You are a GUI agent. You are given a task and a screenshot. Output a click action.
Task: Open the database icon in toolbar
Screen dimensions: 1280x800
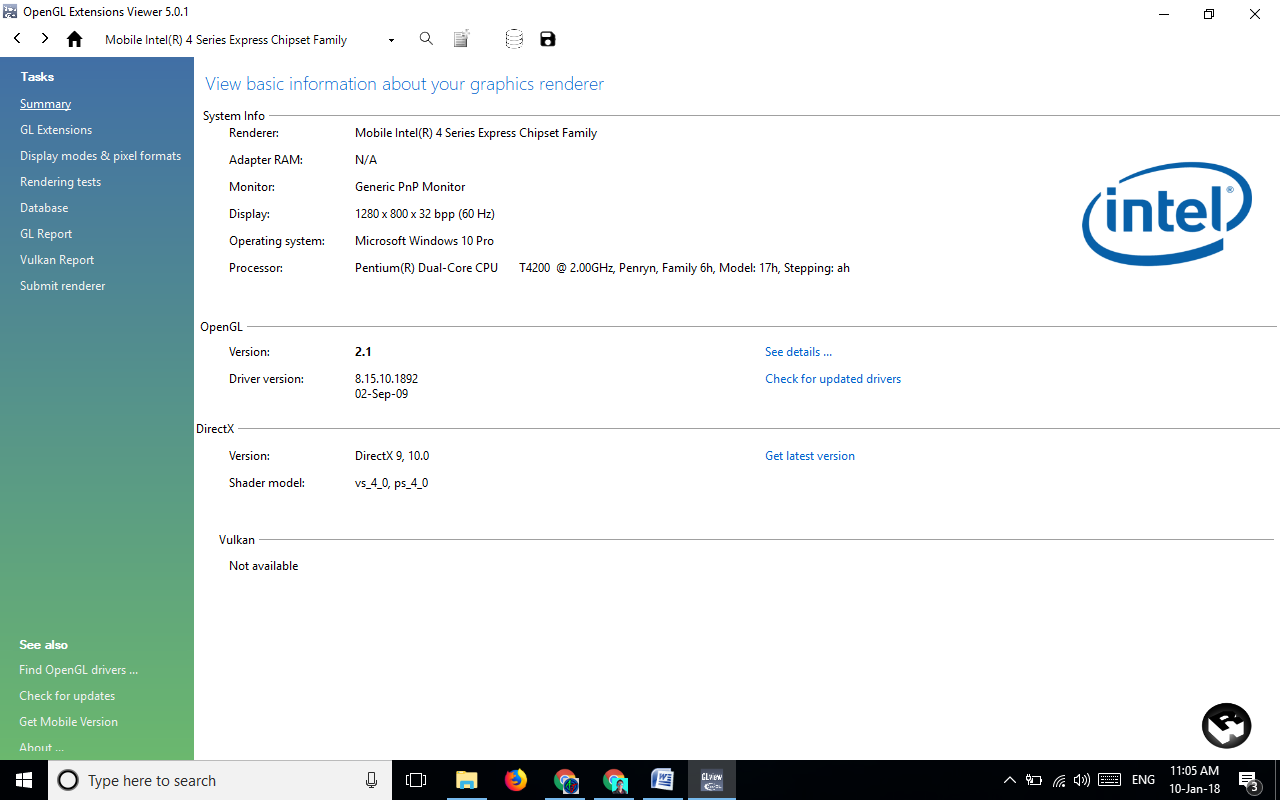coord(514,39)
